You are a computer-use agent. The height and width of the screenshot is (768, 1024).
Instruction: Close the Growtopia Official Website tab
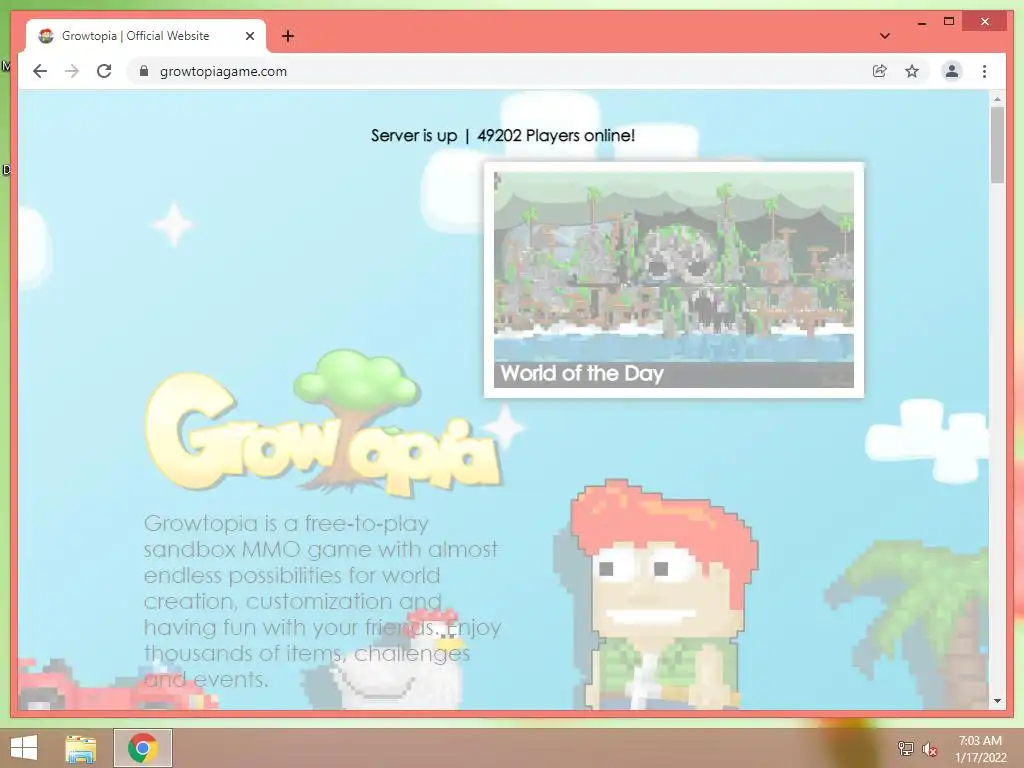[249, 36]
